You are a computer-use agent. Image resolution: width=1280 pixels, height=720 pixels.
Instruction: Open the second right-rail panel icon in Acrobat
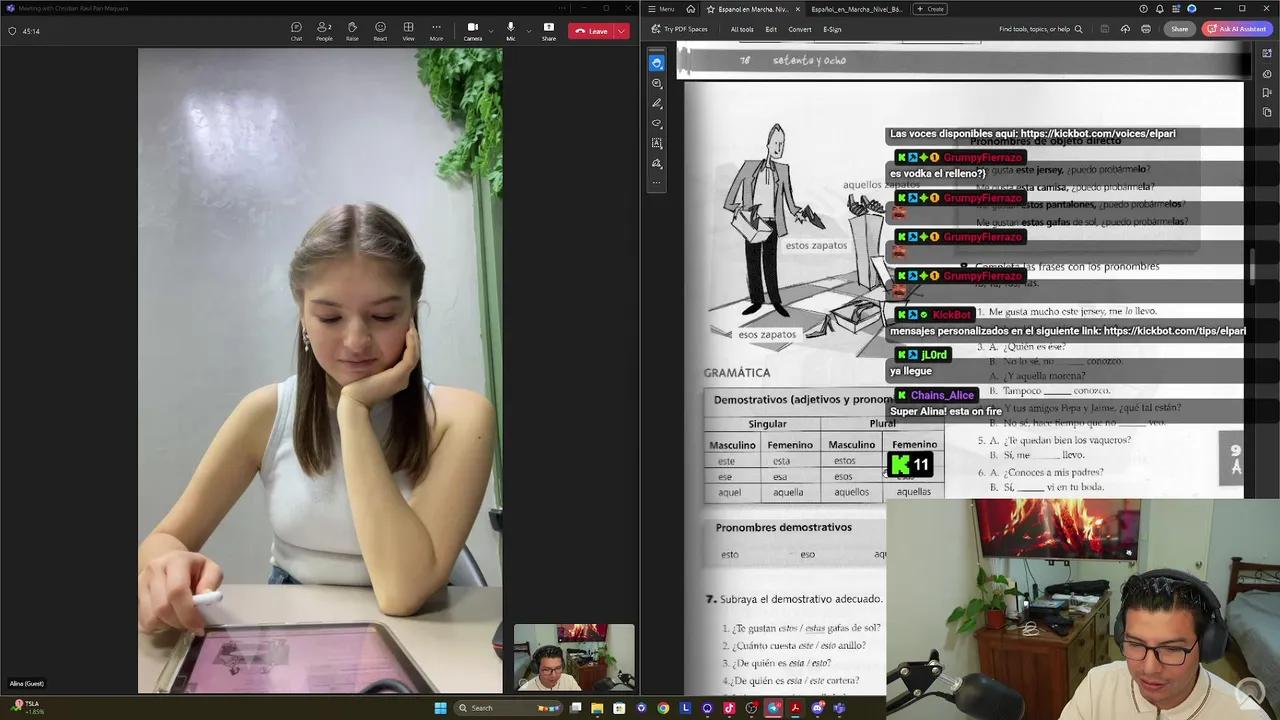tap(1267, 73)
